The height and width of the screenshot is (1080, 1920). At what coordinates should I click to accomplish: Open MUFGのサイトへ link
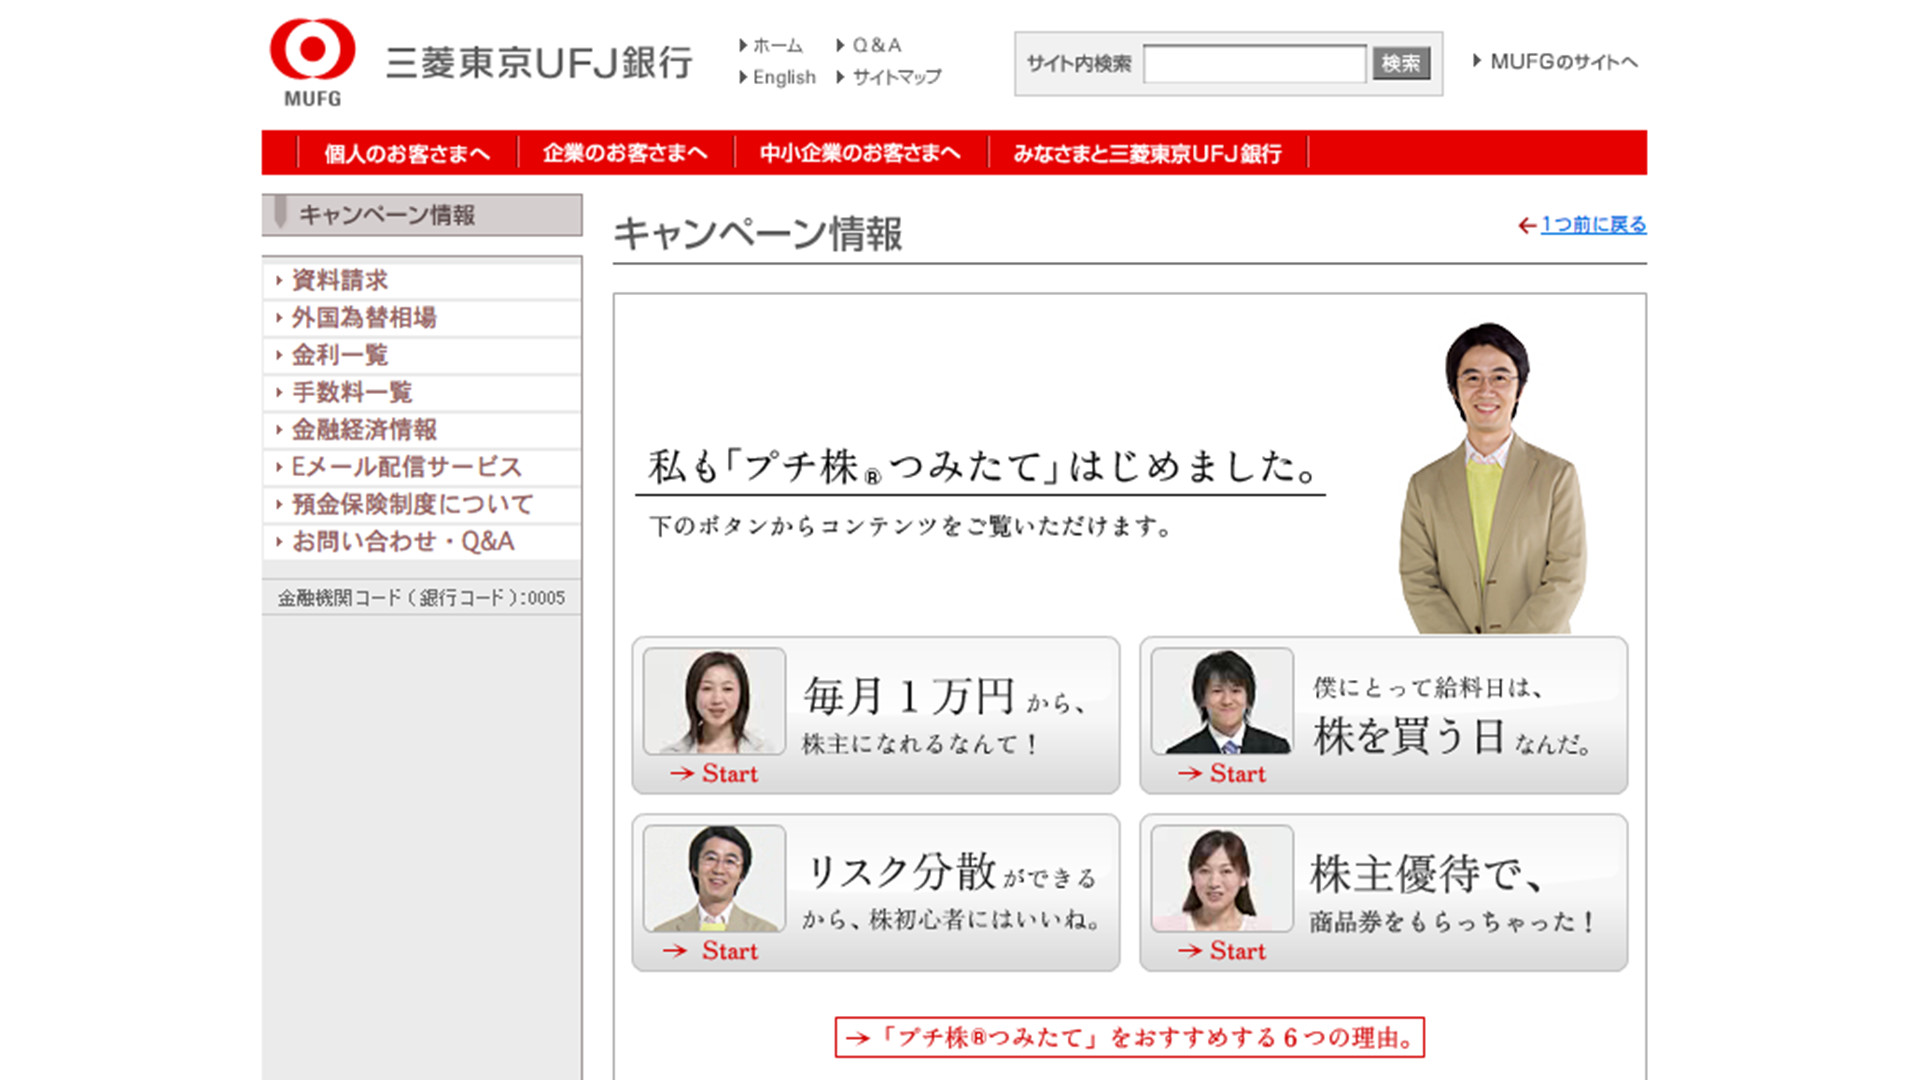(x=1563, y=62)
